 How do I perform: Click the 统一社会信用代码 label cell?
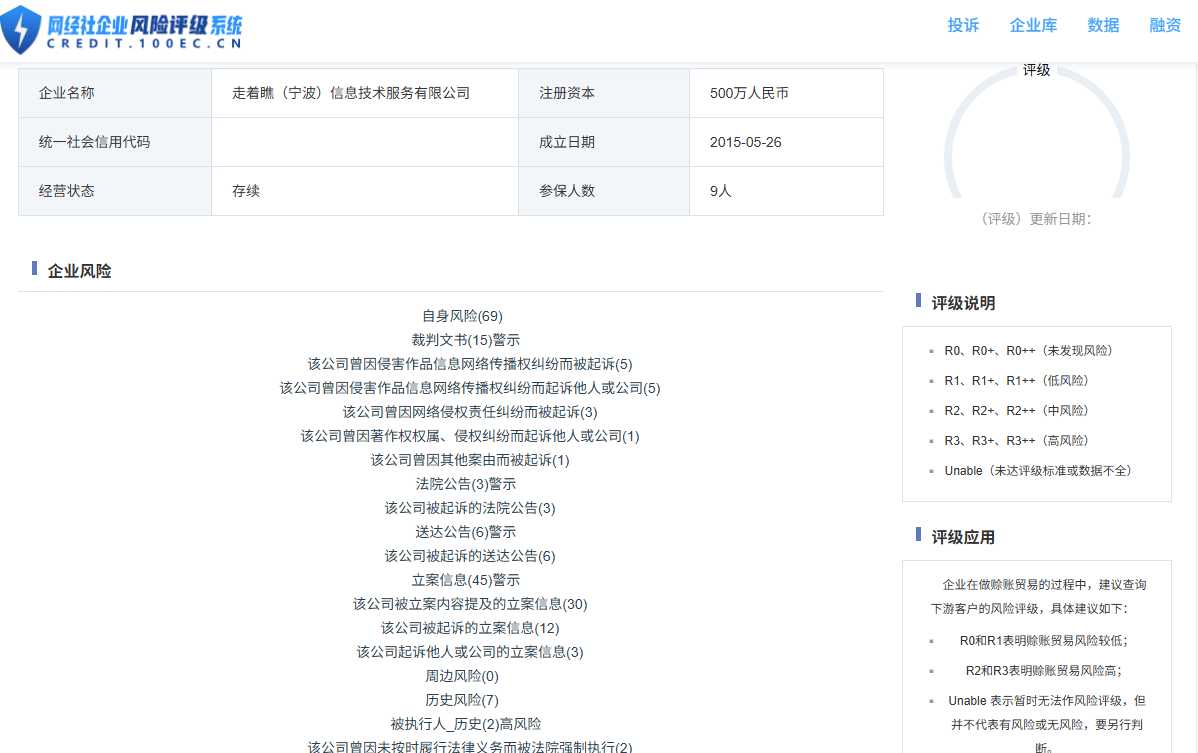[x=115, y=142]
